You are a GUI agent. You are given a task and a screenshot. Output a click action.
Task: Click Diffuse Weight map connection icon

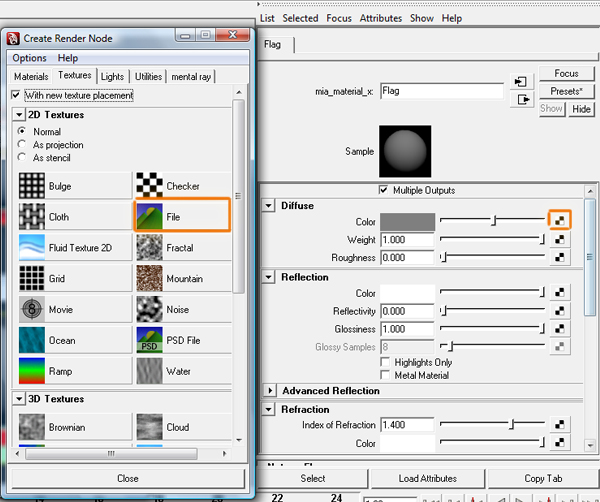pos(560,240)
